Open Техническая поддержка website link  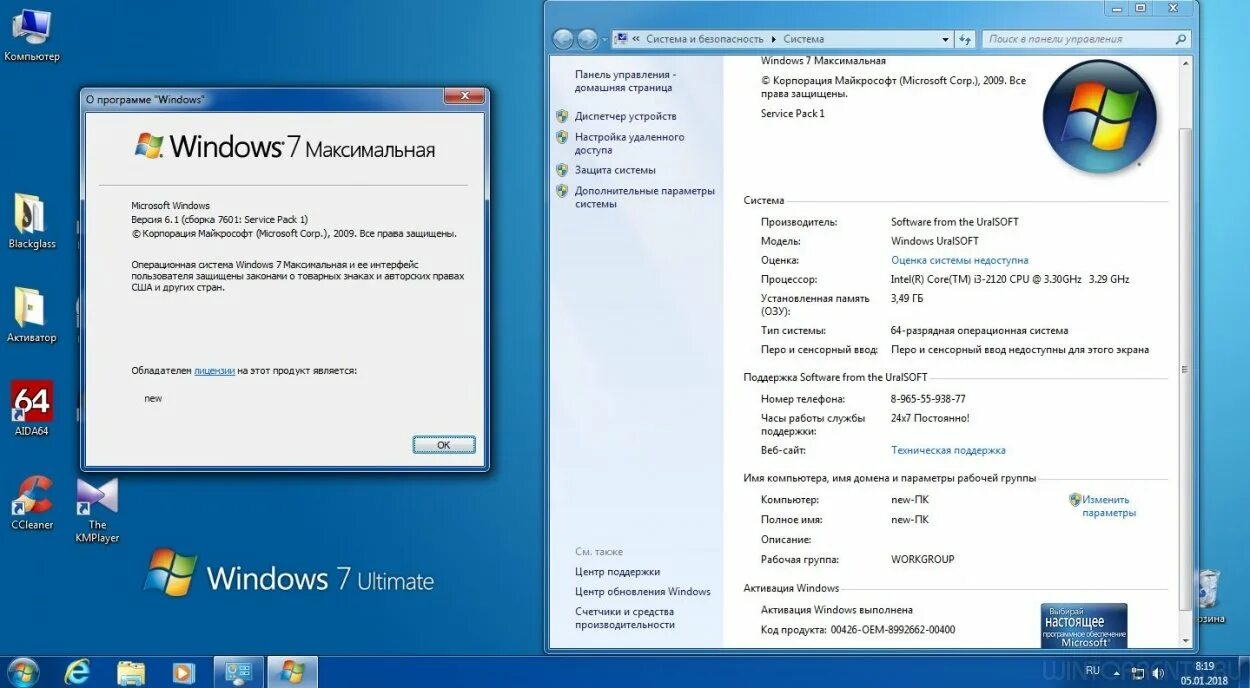948,450
